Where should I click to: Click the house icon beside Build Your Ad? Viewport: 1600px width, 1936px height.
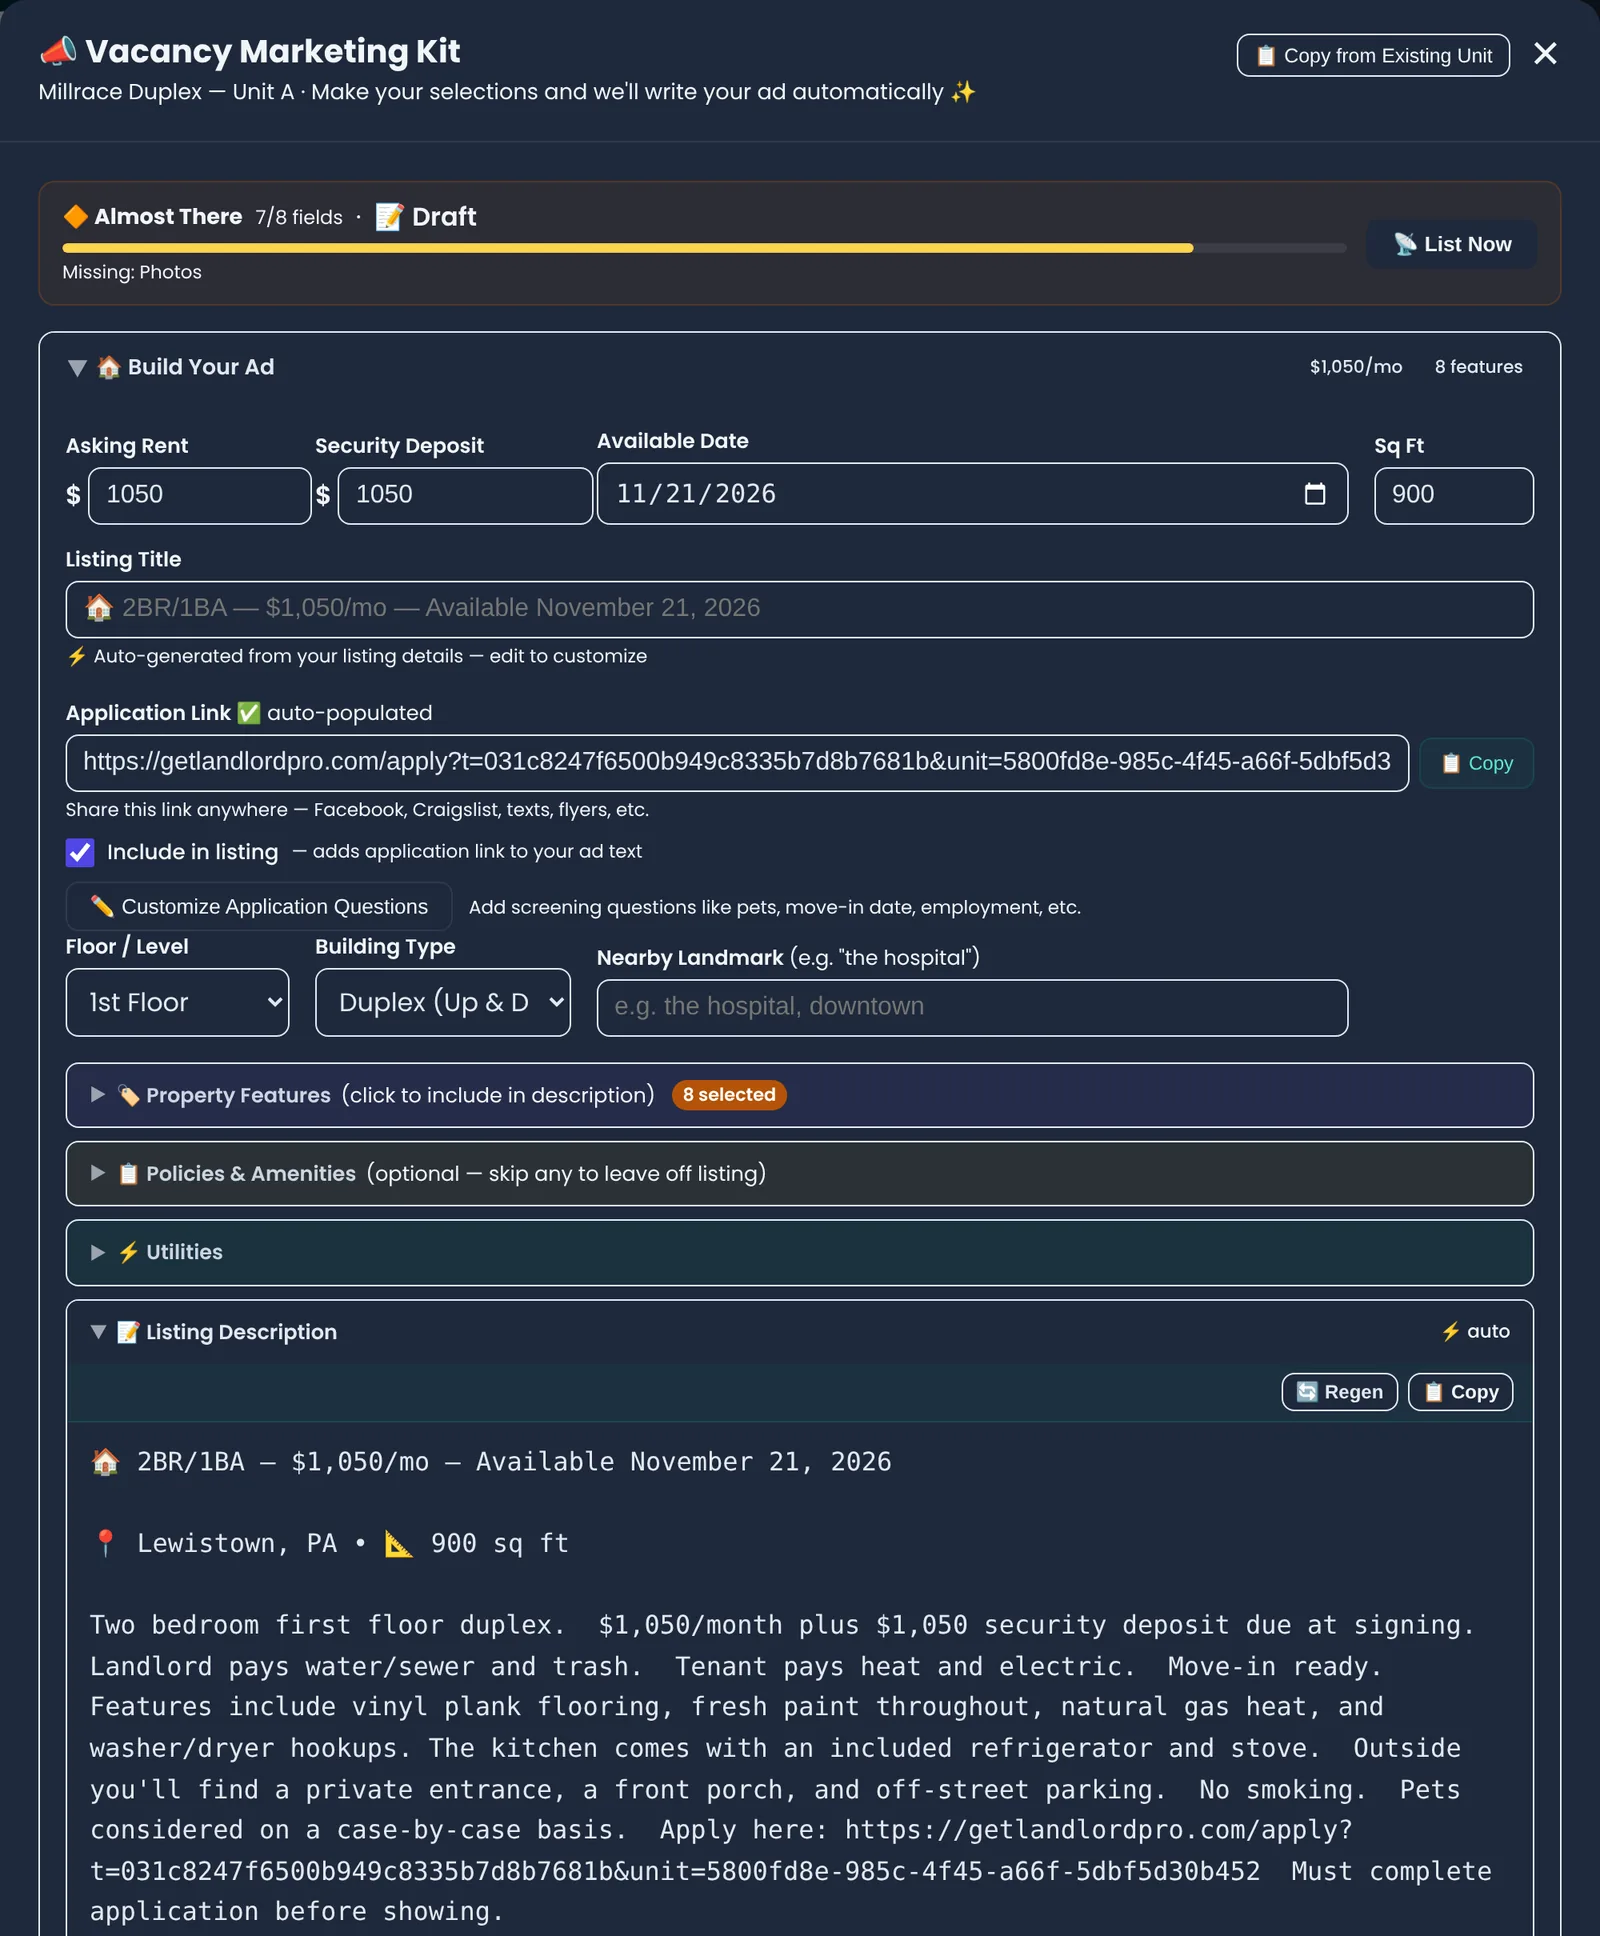109,367
